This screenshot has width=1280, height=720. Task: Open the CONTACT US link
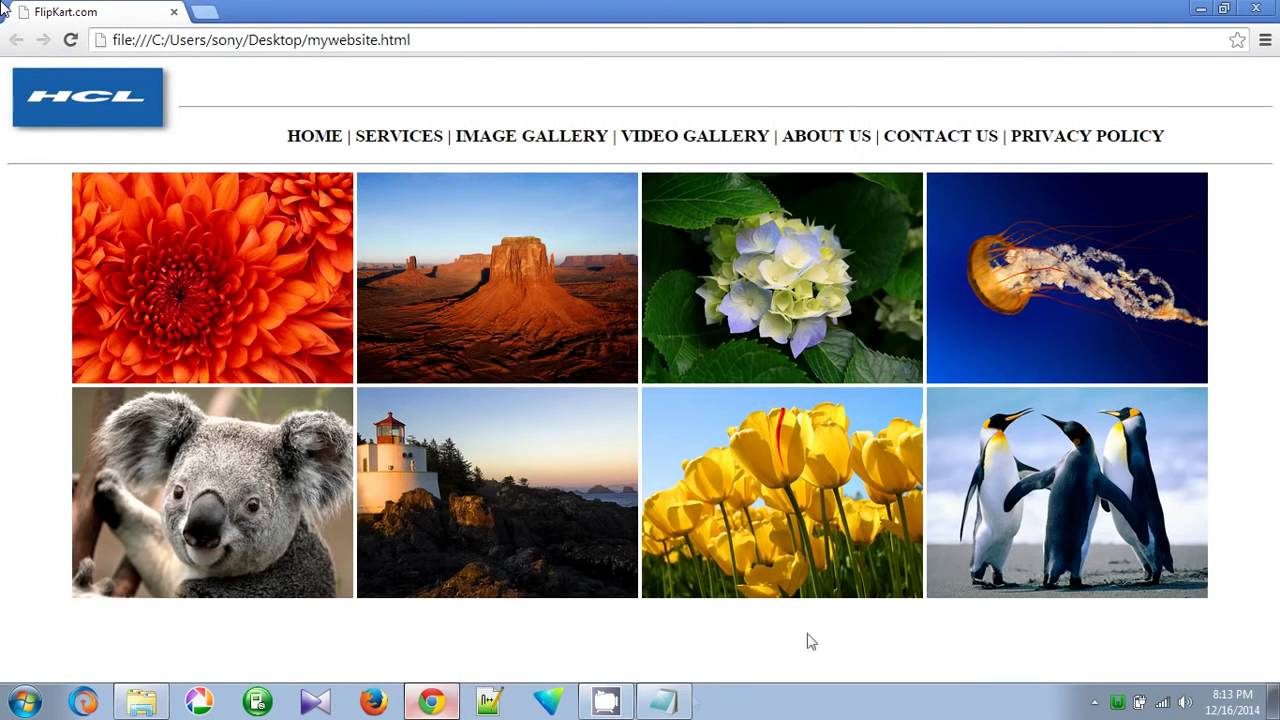(940, 136)
